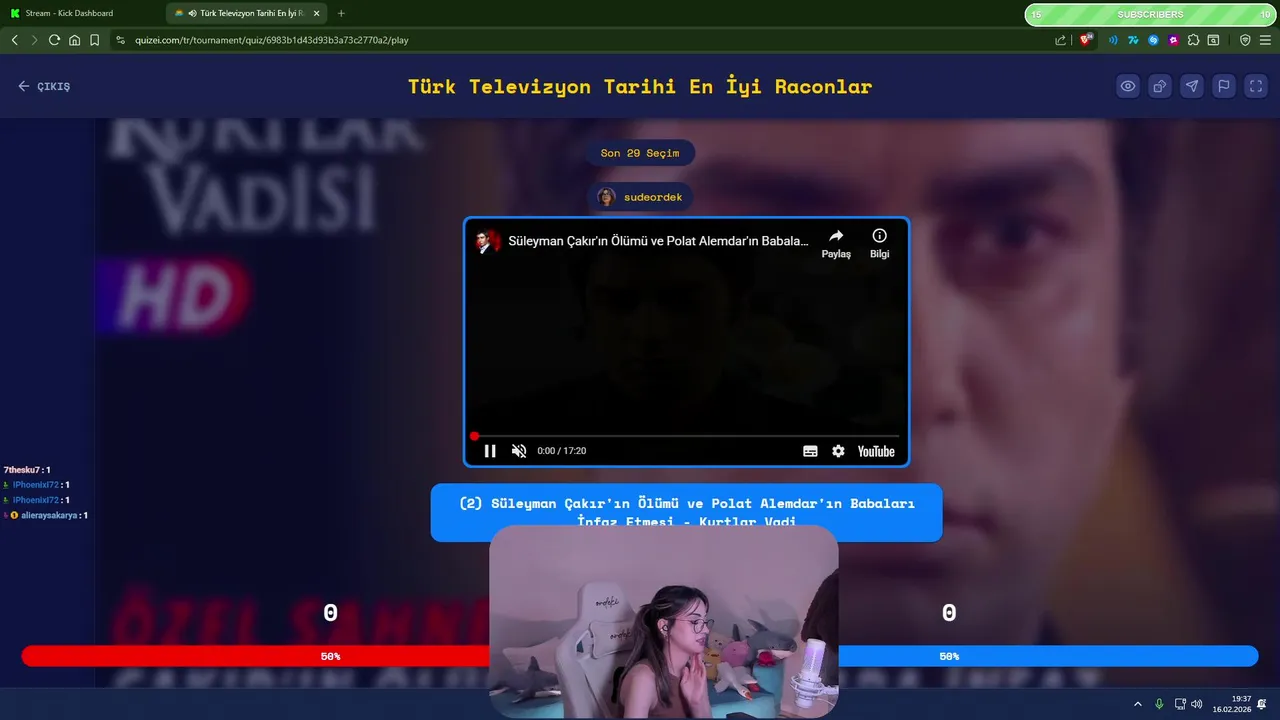Click the red 50% vote bar
The image size is (1280, 720).
(x=256, y=656)
